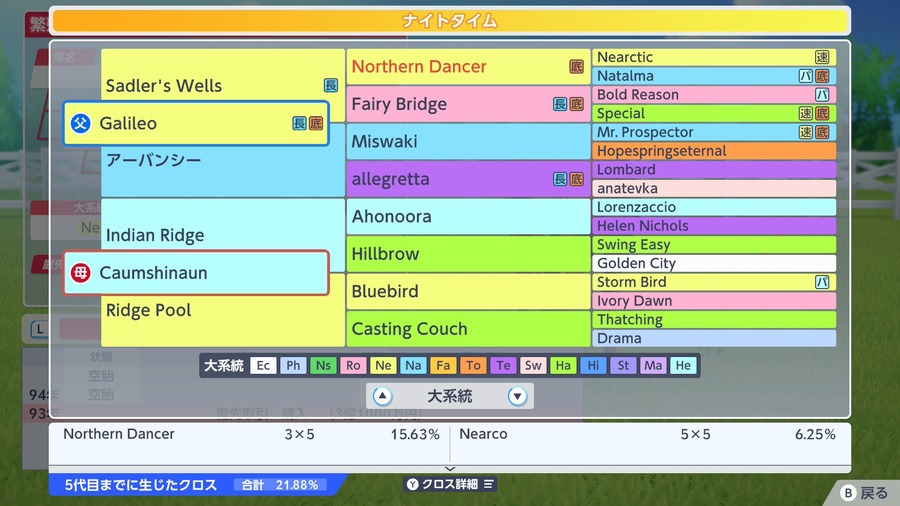This screenshot has width=900, height=506.
Task: Click the list icon next to クロス詳細
Action: (488, 484)
